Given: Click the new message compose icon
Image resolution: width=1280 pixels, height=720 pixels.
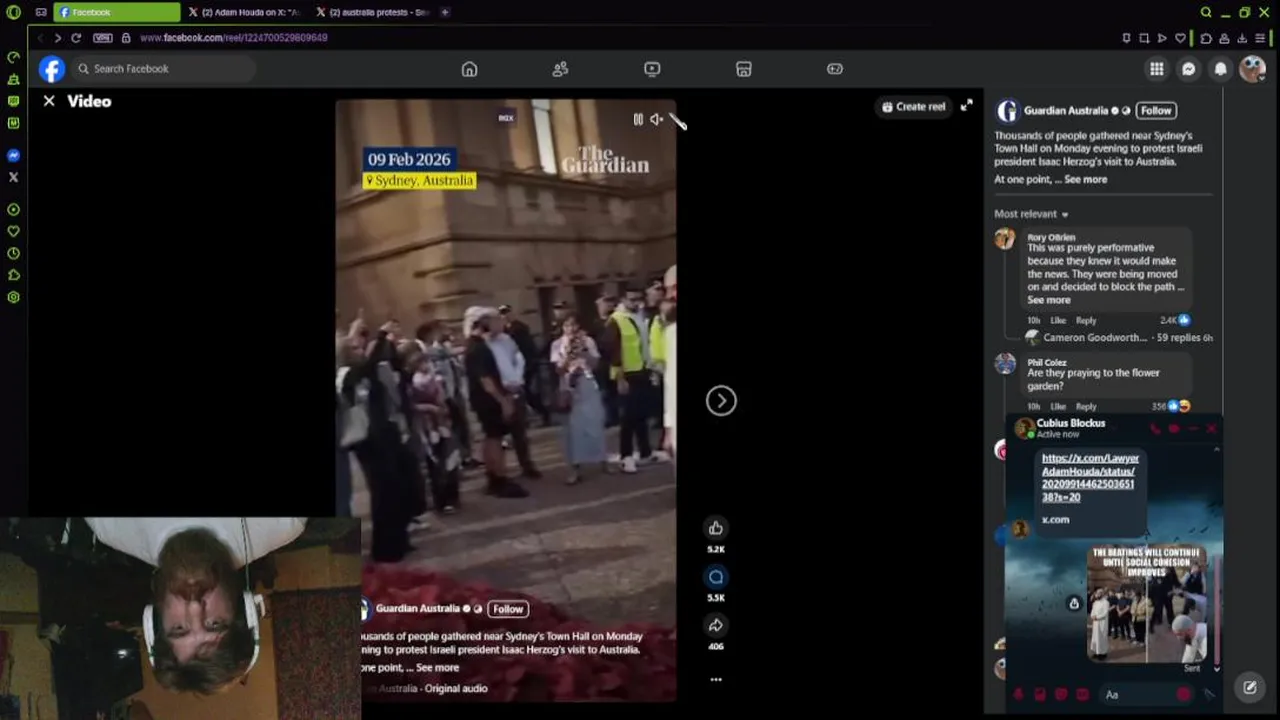Looking at the screenshot, I should click(x=1250, y=687).
